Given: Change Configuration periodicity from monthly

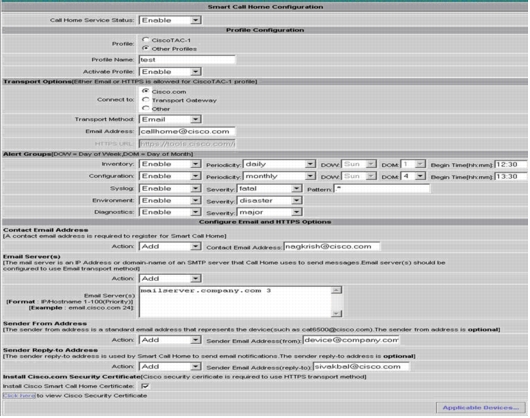Looking at the screenshot, I should [279, 176].
